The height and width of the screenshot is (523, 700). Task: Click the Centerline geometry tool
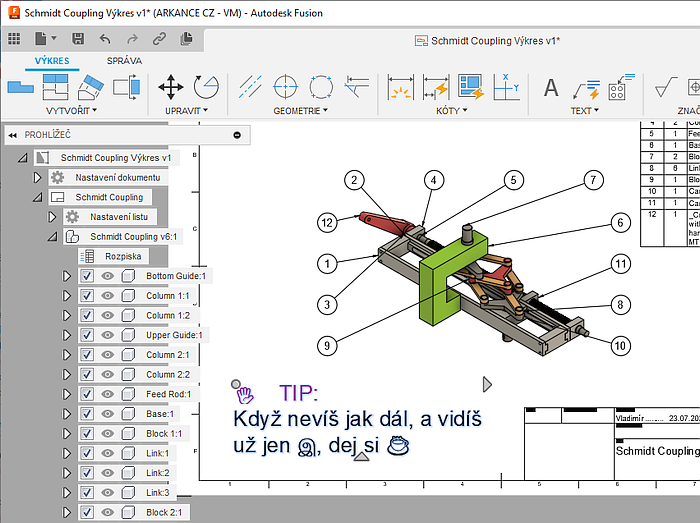click(x=251, y=87)
